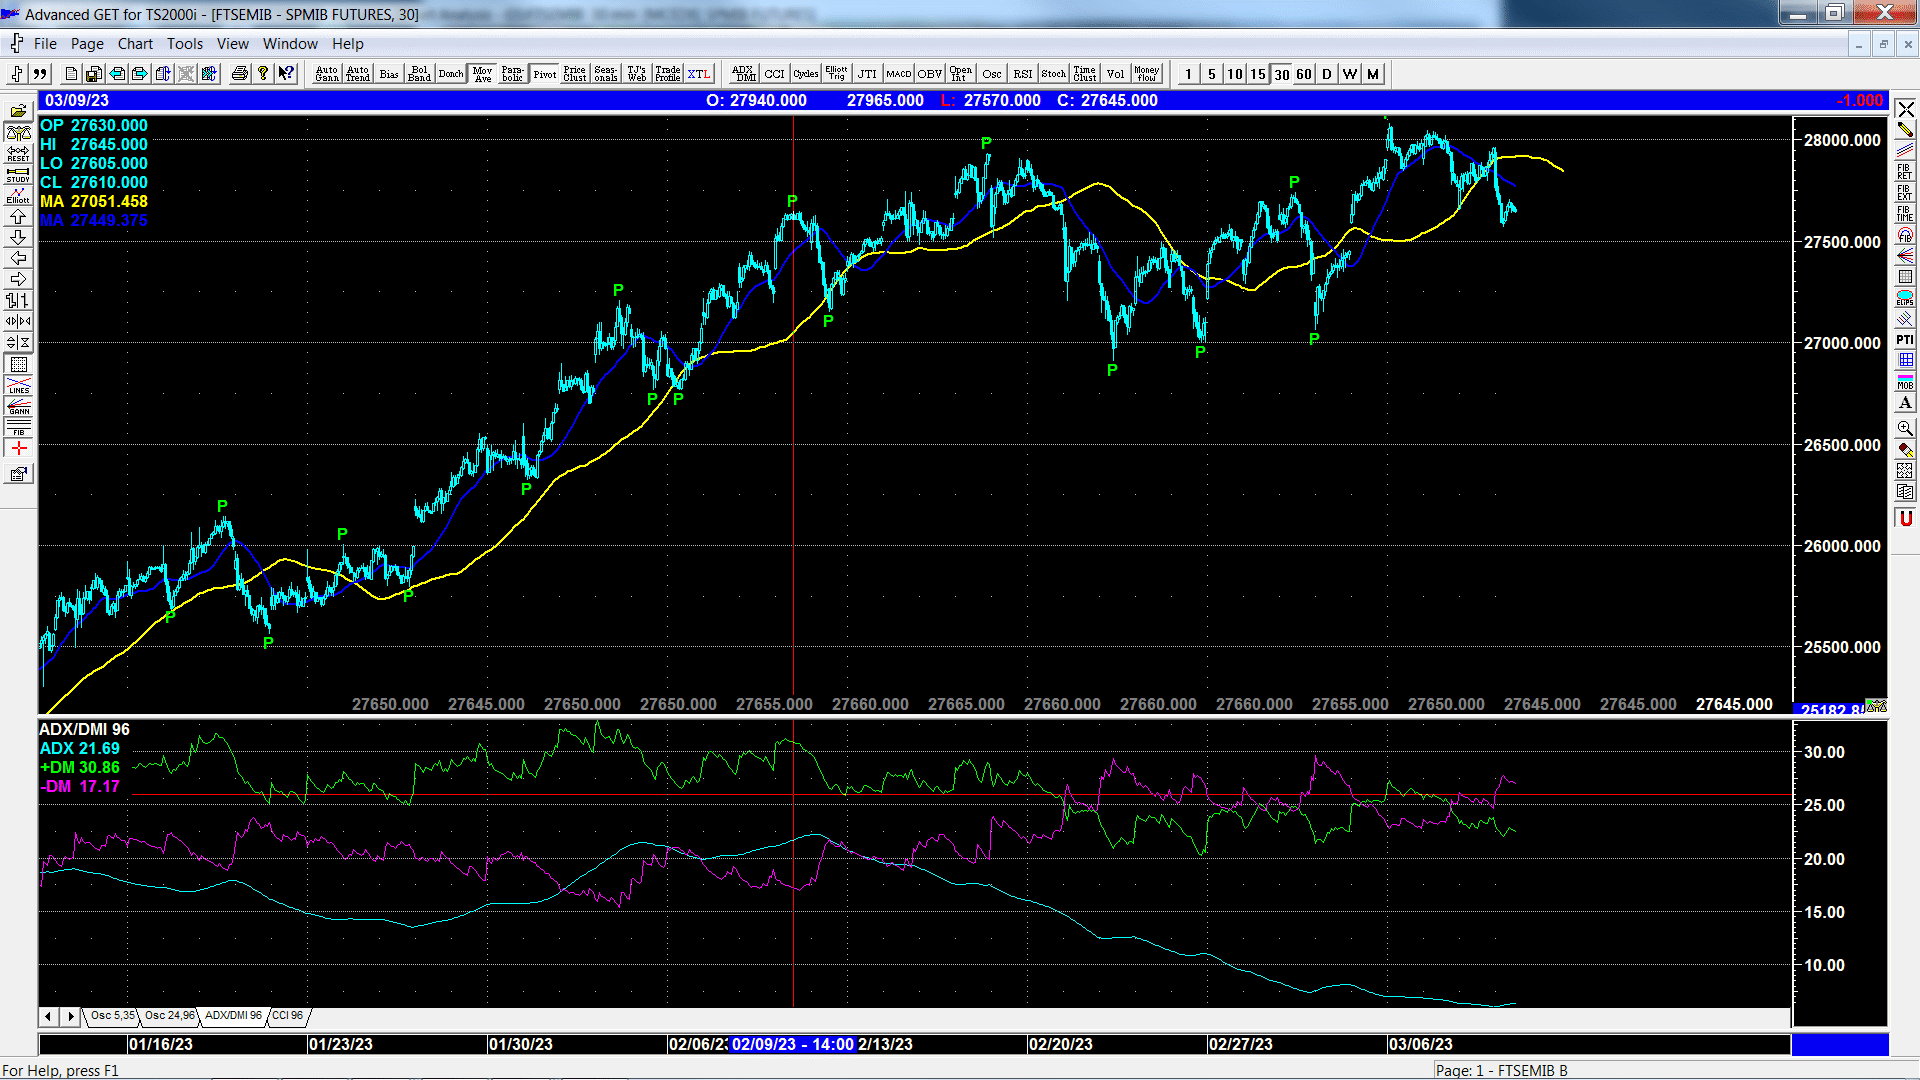Image resolution: width=1920 pixels, height=1080 pixels.
Task: Click the new page icon
Action: tap(71, 74)
